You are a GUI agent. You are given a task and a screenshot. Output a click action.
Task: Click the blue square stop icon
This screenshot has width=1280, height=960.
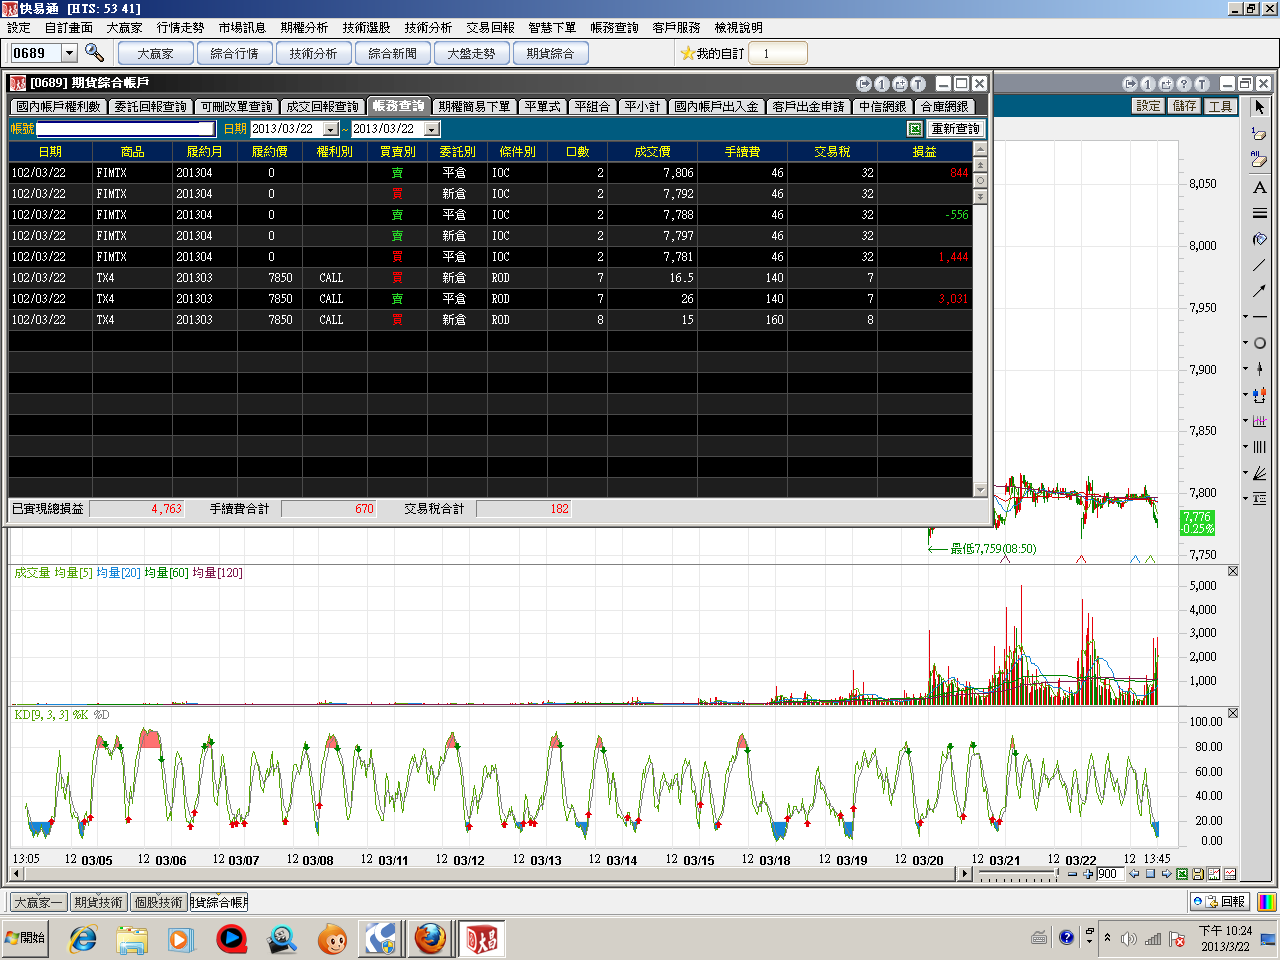click(x=1150, y=874)
